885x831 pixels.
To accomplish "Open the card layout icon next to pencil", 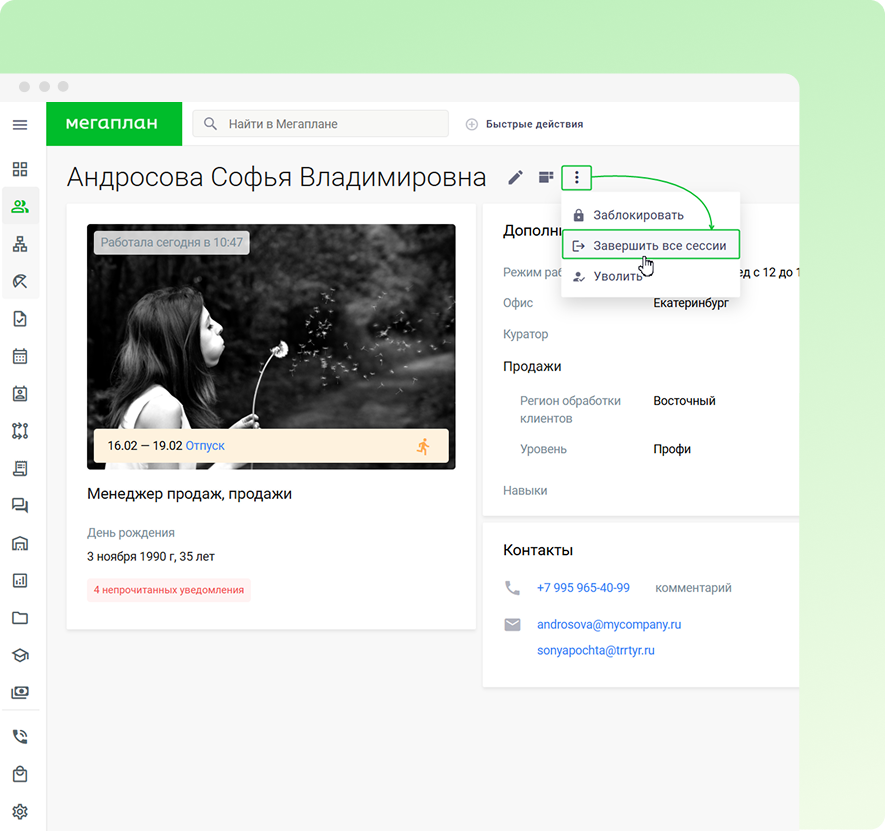I will (546, 177).
